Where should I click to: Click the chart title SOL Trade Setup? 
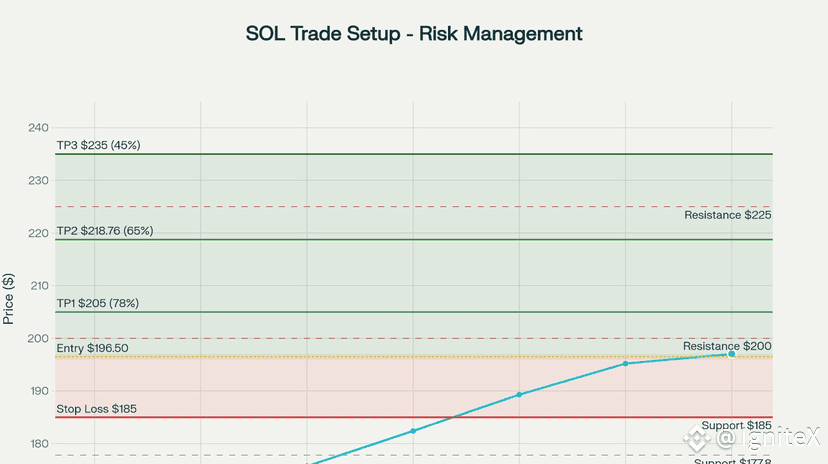413,34
